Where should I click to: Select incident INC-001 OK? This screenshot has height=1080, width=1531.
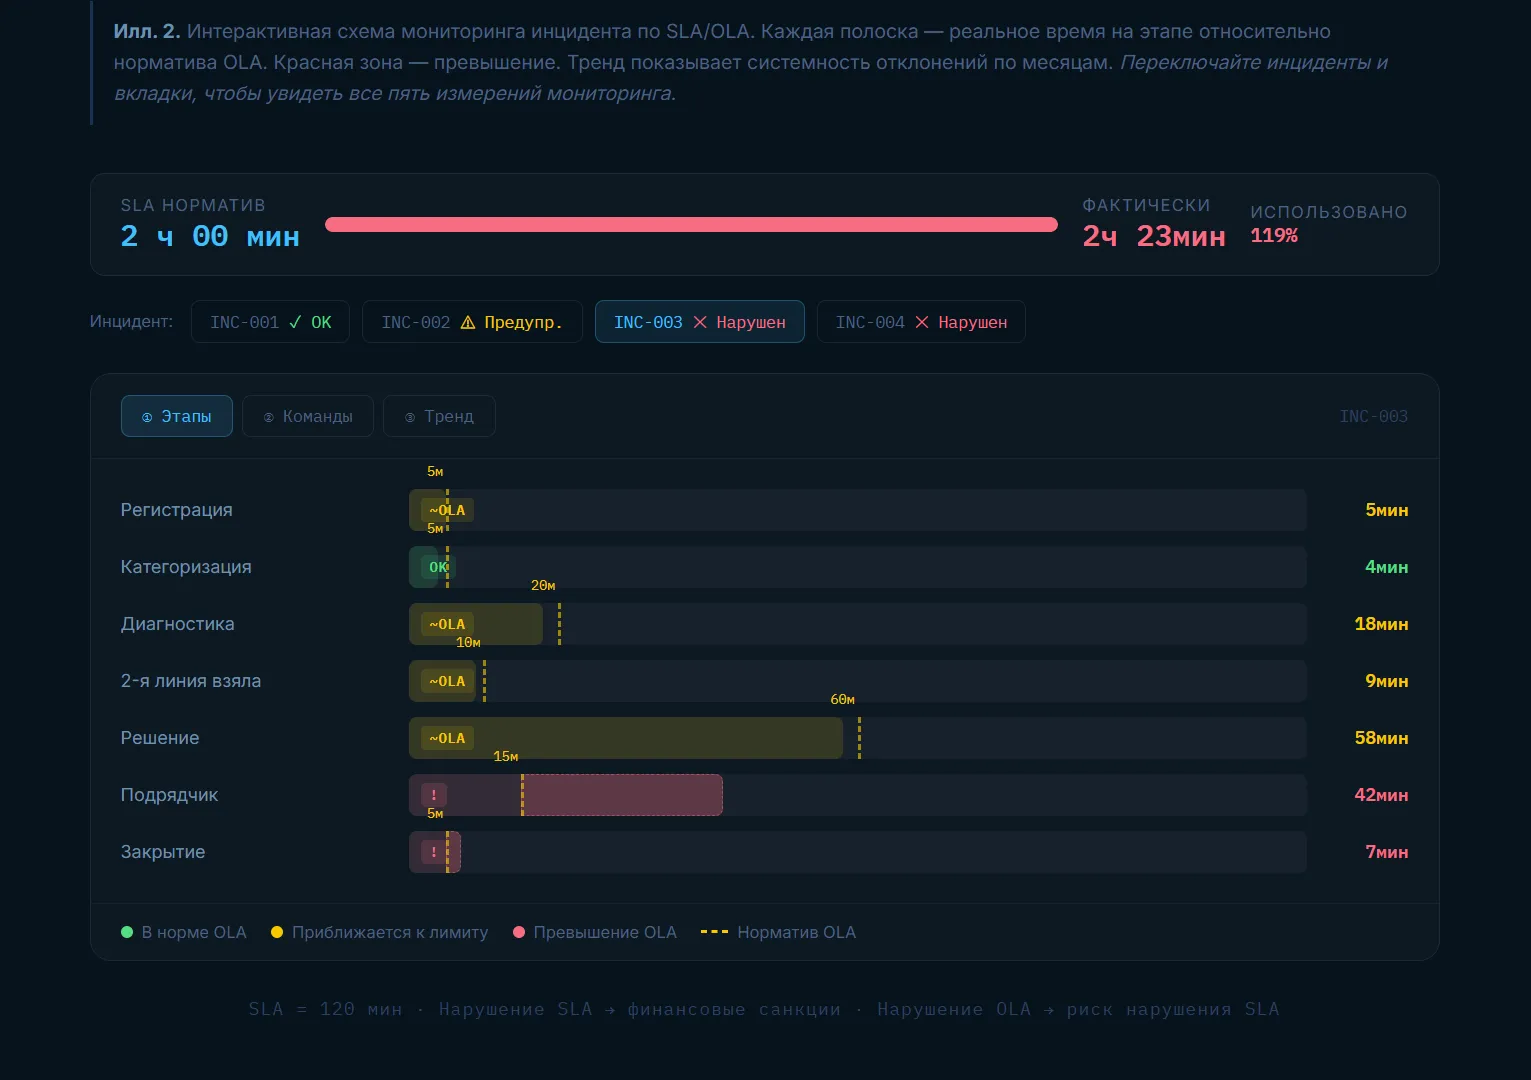(x=270, y=322)
